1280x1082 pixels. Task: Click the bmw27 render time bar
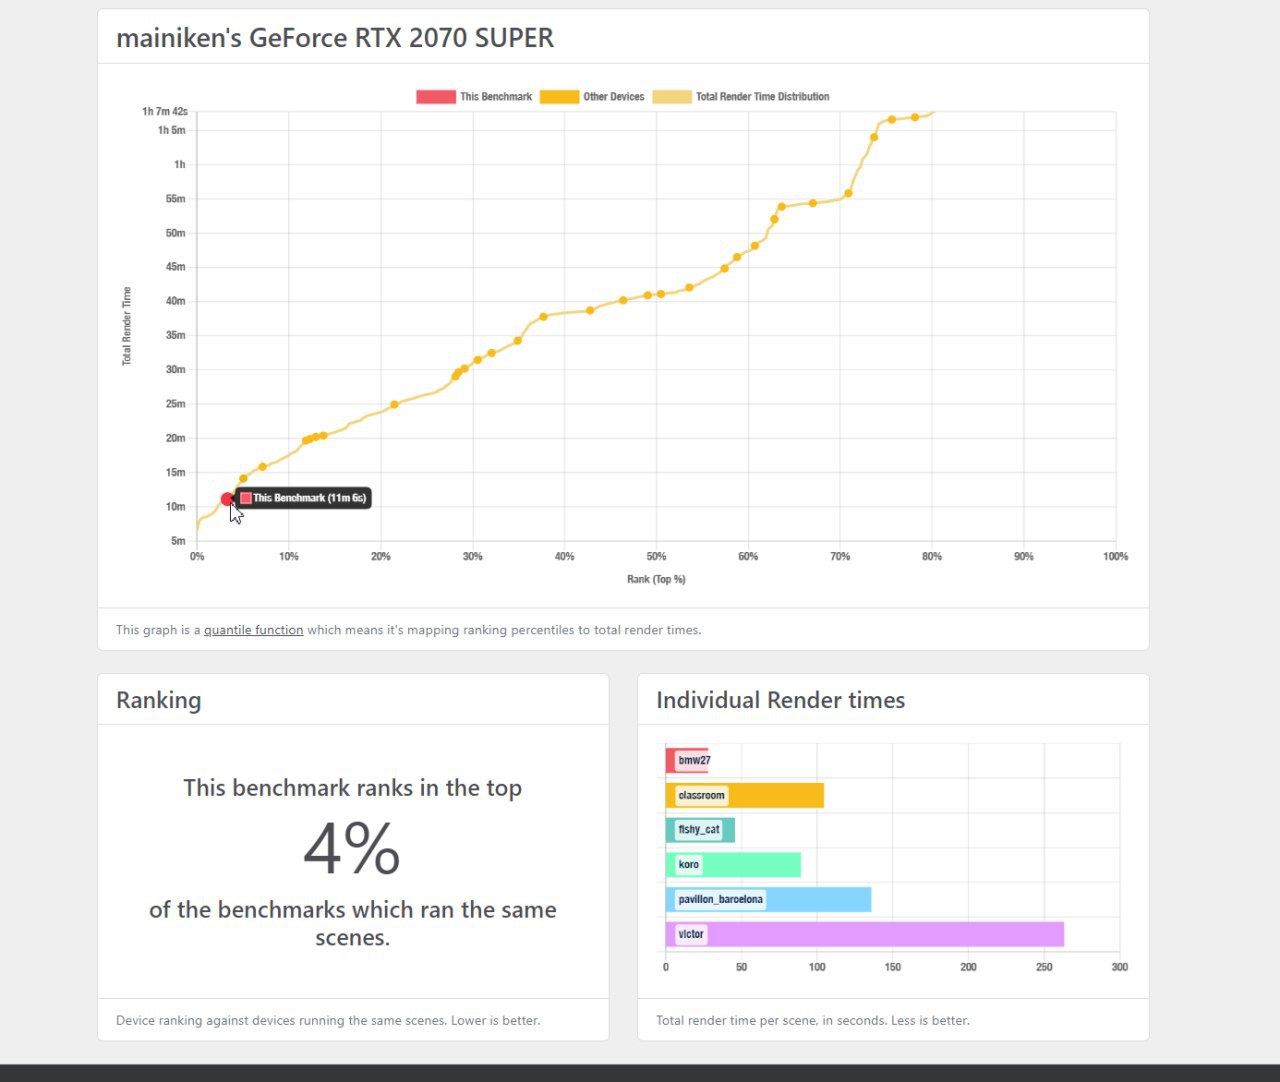[x=687, y=761]
